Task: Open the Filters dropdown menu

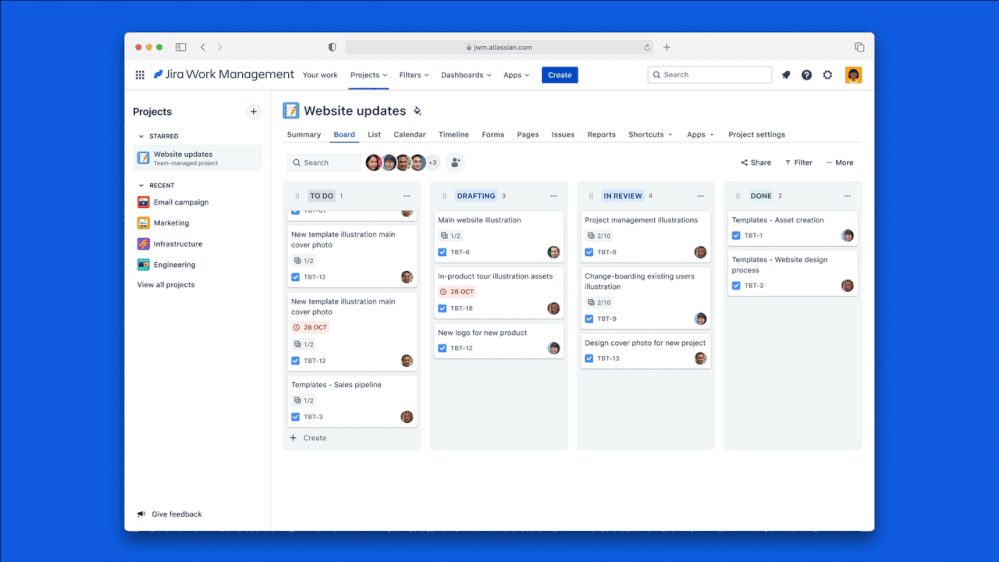Action: point(413,75)
